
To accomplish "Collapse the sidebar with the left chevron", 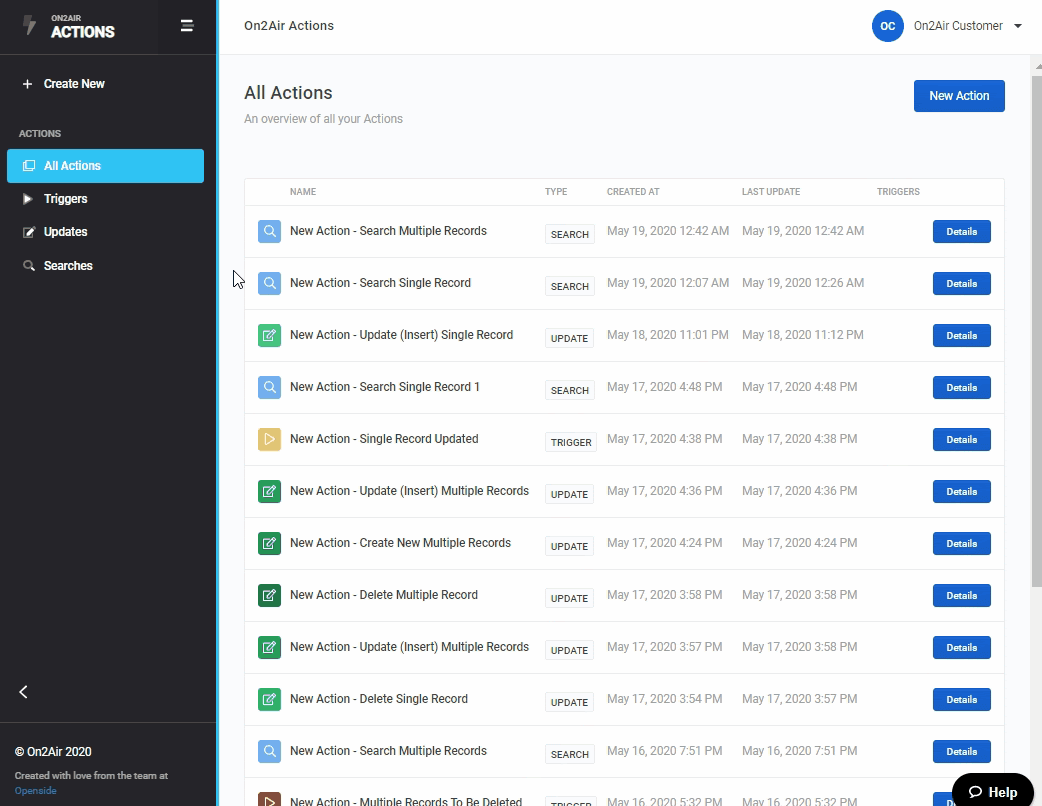I will (24, 692).
